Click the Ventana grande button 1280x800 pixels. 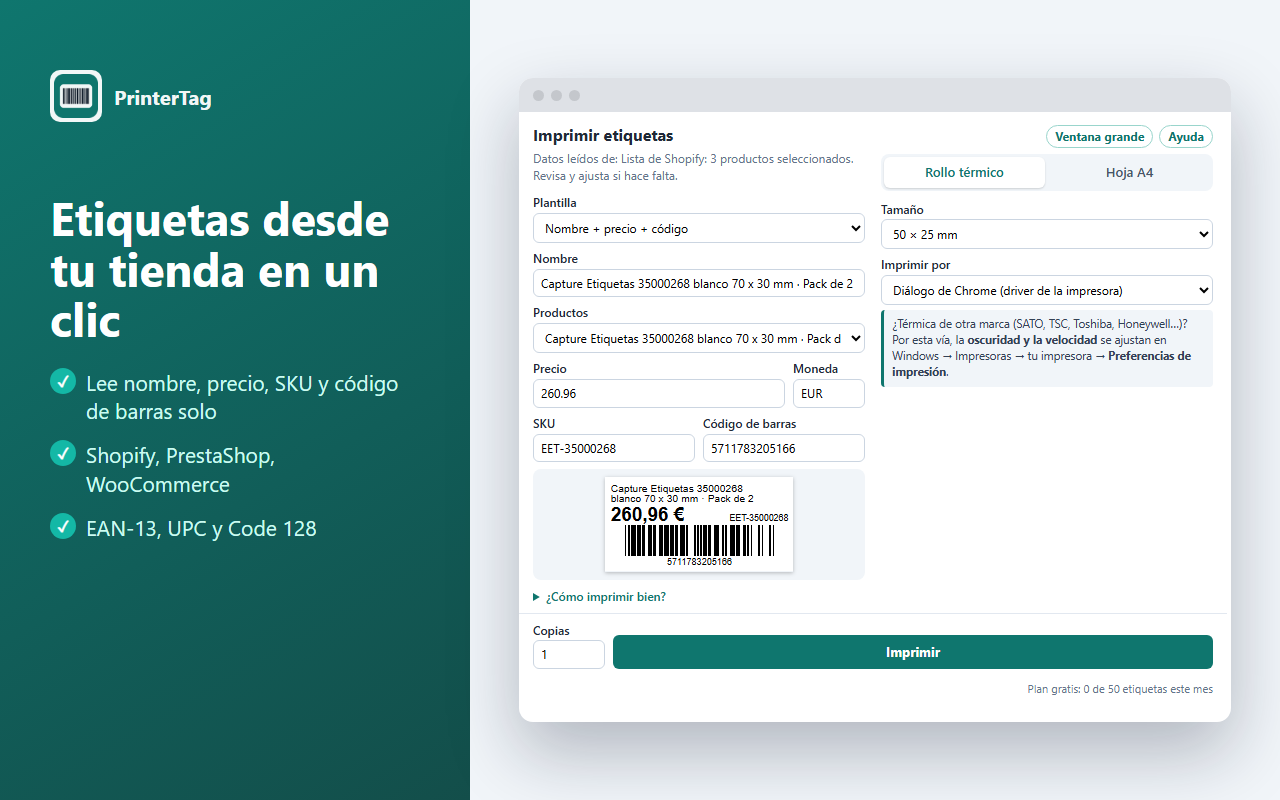click(1099, 137)
